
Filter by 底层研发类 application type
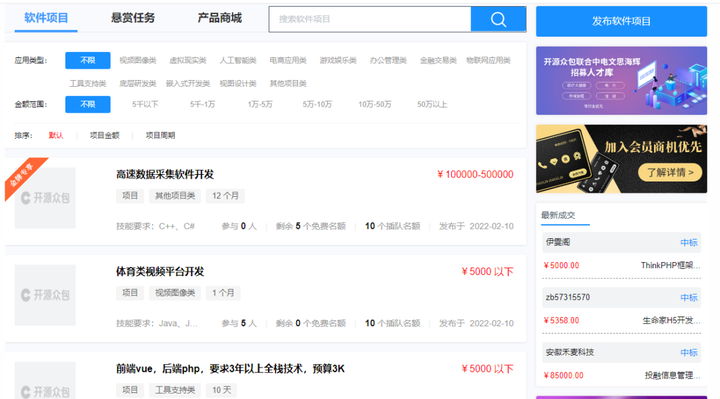click(138, 84)
